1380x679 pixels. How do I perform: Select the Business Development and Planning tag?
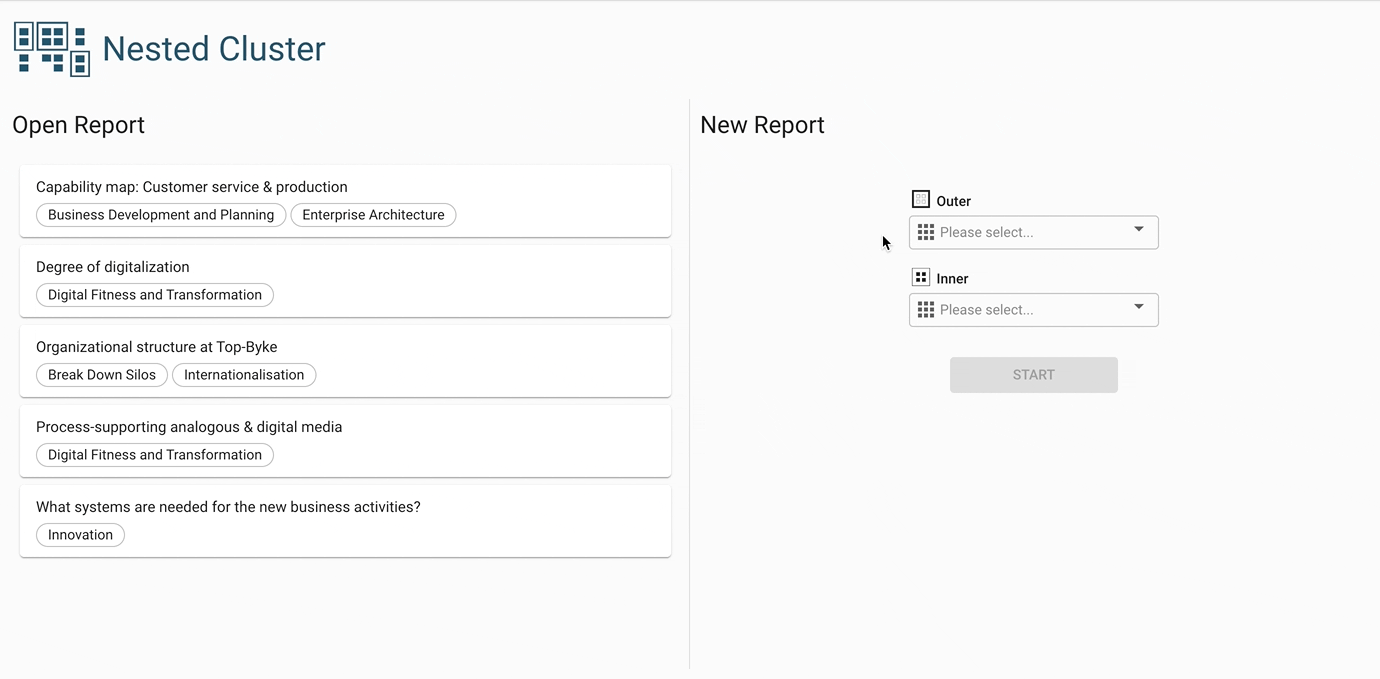(x=161, y=215)
